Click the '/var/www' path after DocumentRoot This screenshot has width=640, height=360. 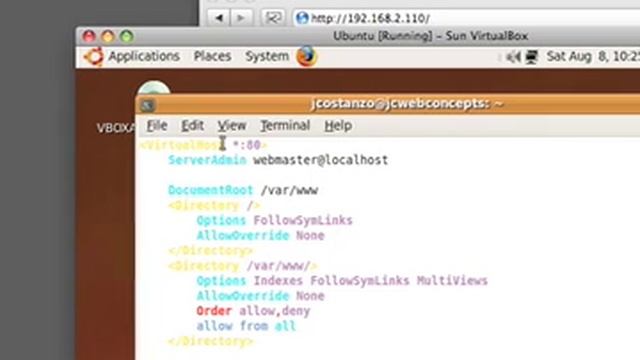289,190
